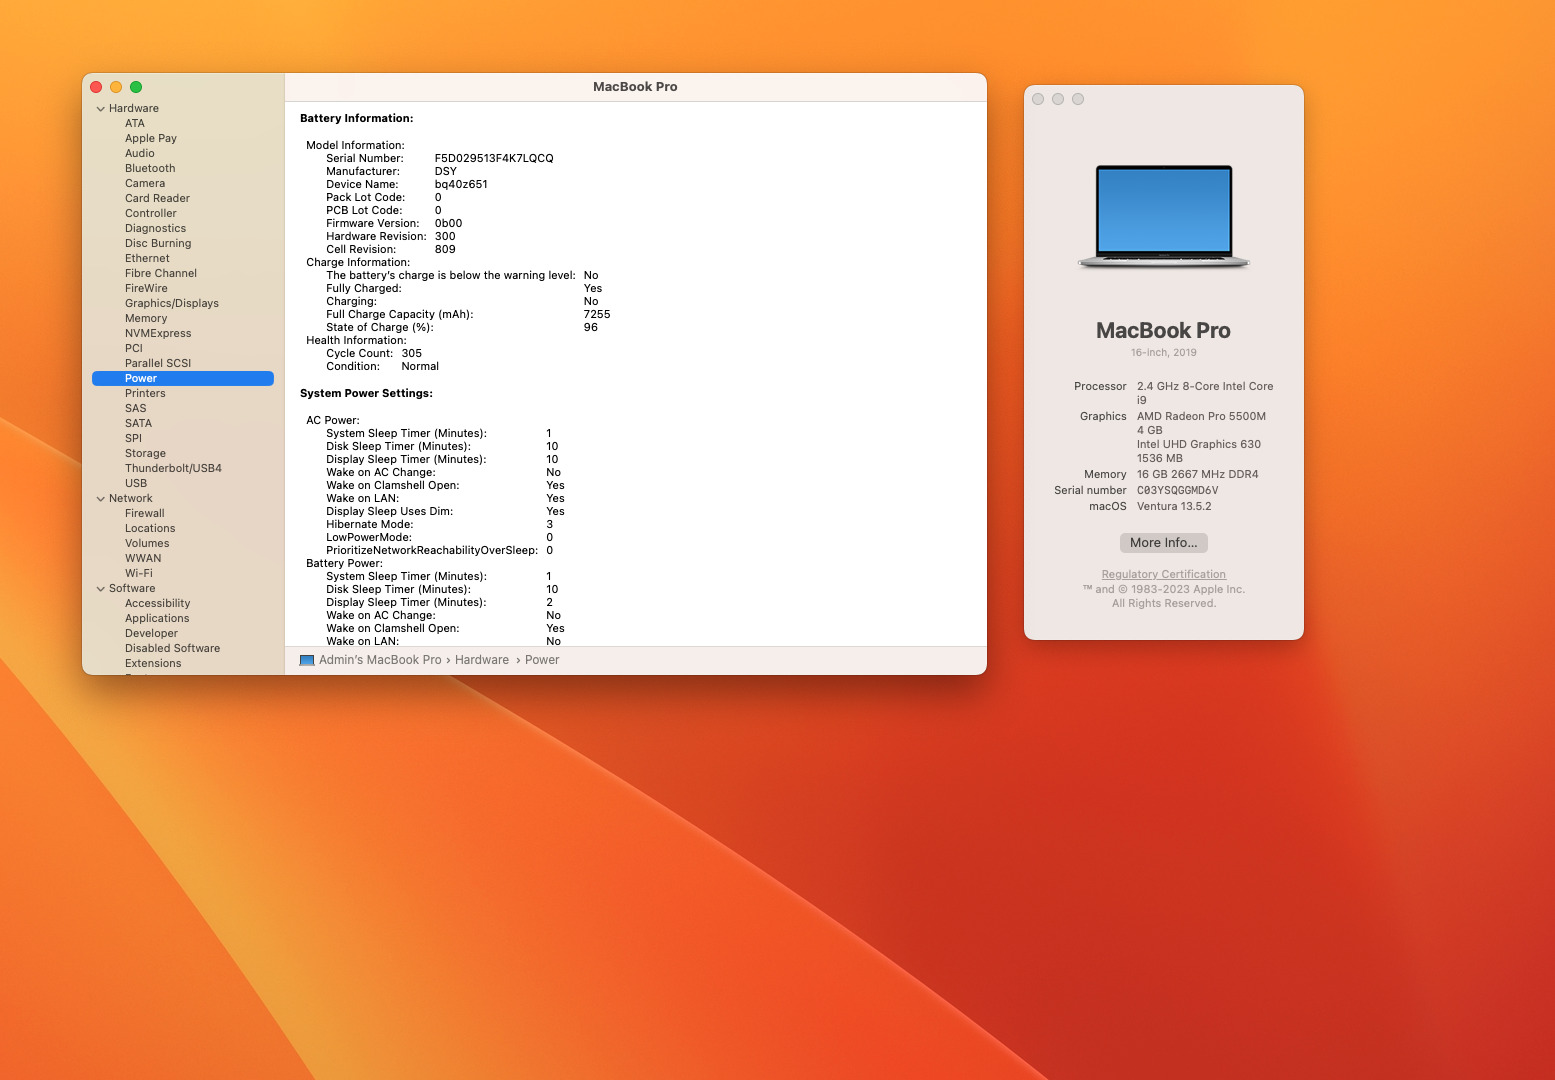Open the Regulatory Certification link
1555x1080 pixels.
coord(1163,575)
